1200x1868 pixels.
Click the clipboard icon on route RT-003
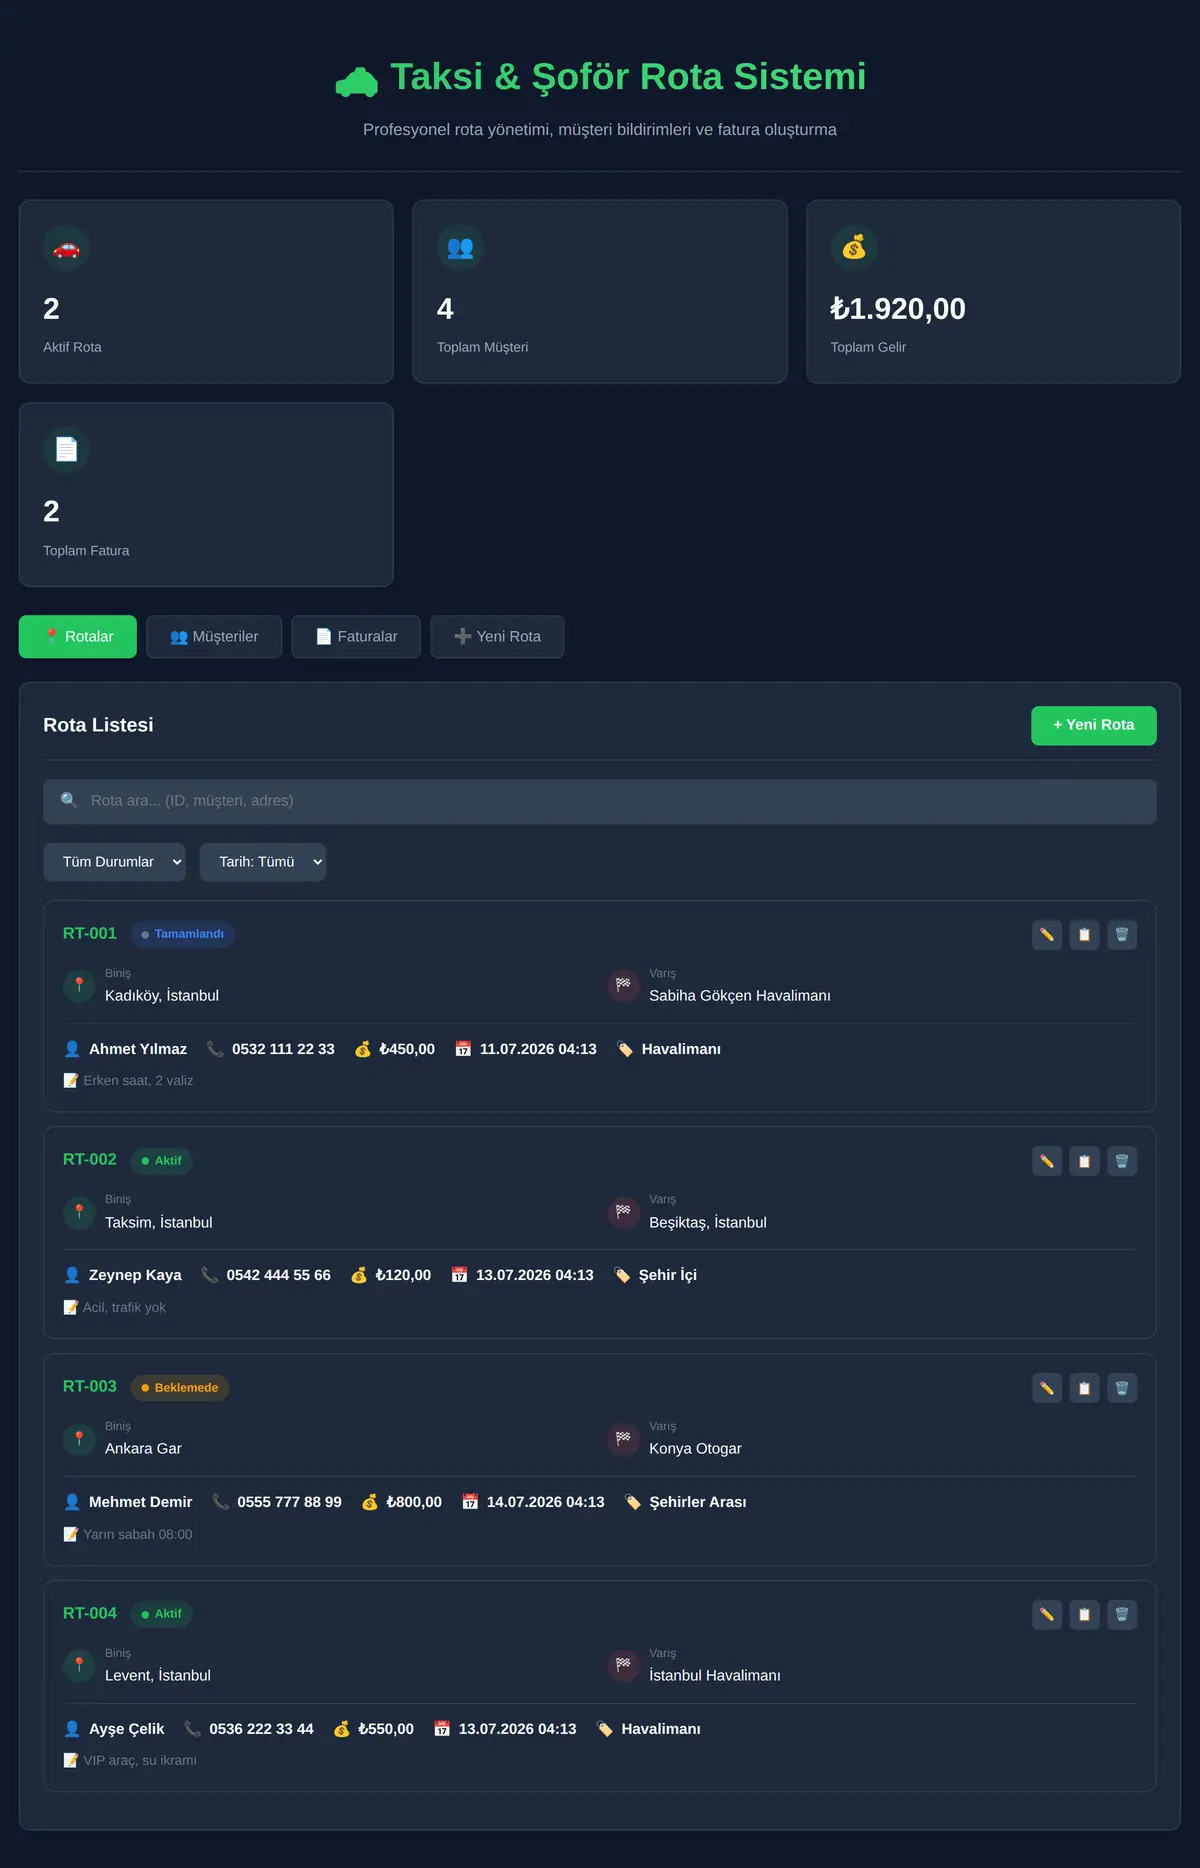click(1084, 1388)
